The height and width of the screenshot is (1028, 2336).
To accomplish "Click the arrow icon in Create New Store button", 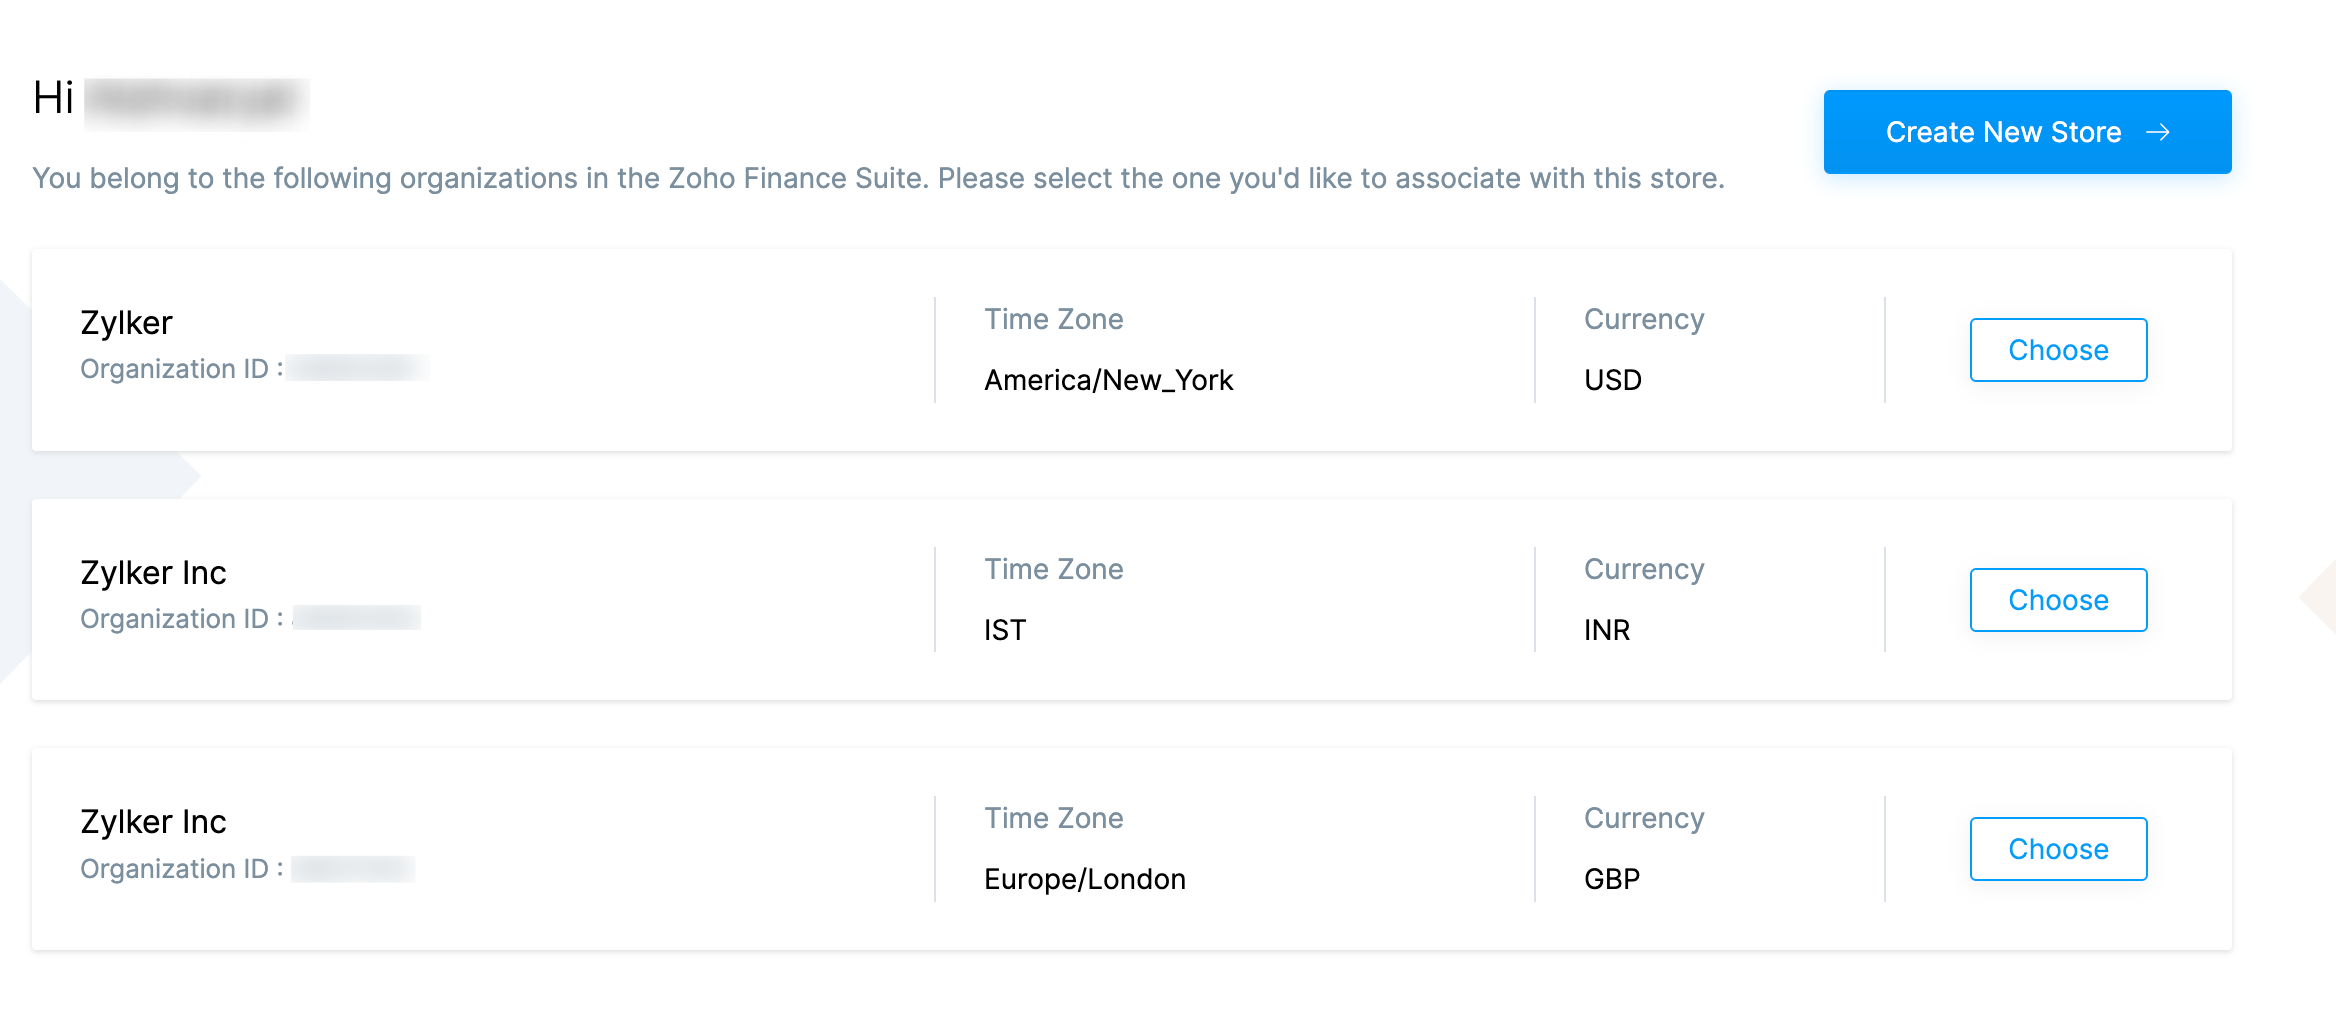I will pyautogui.click(x=2162, y=131).
